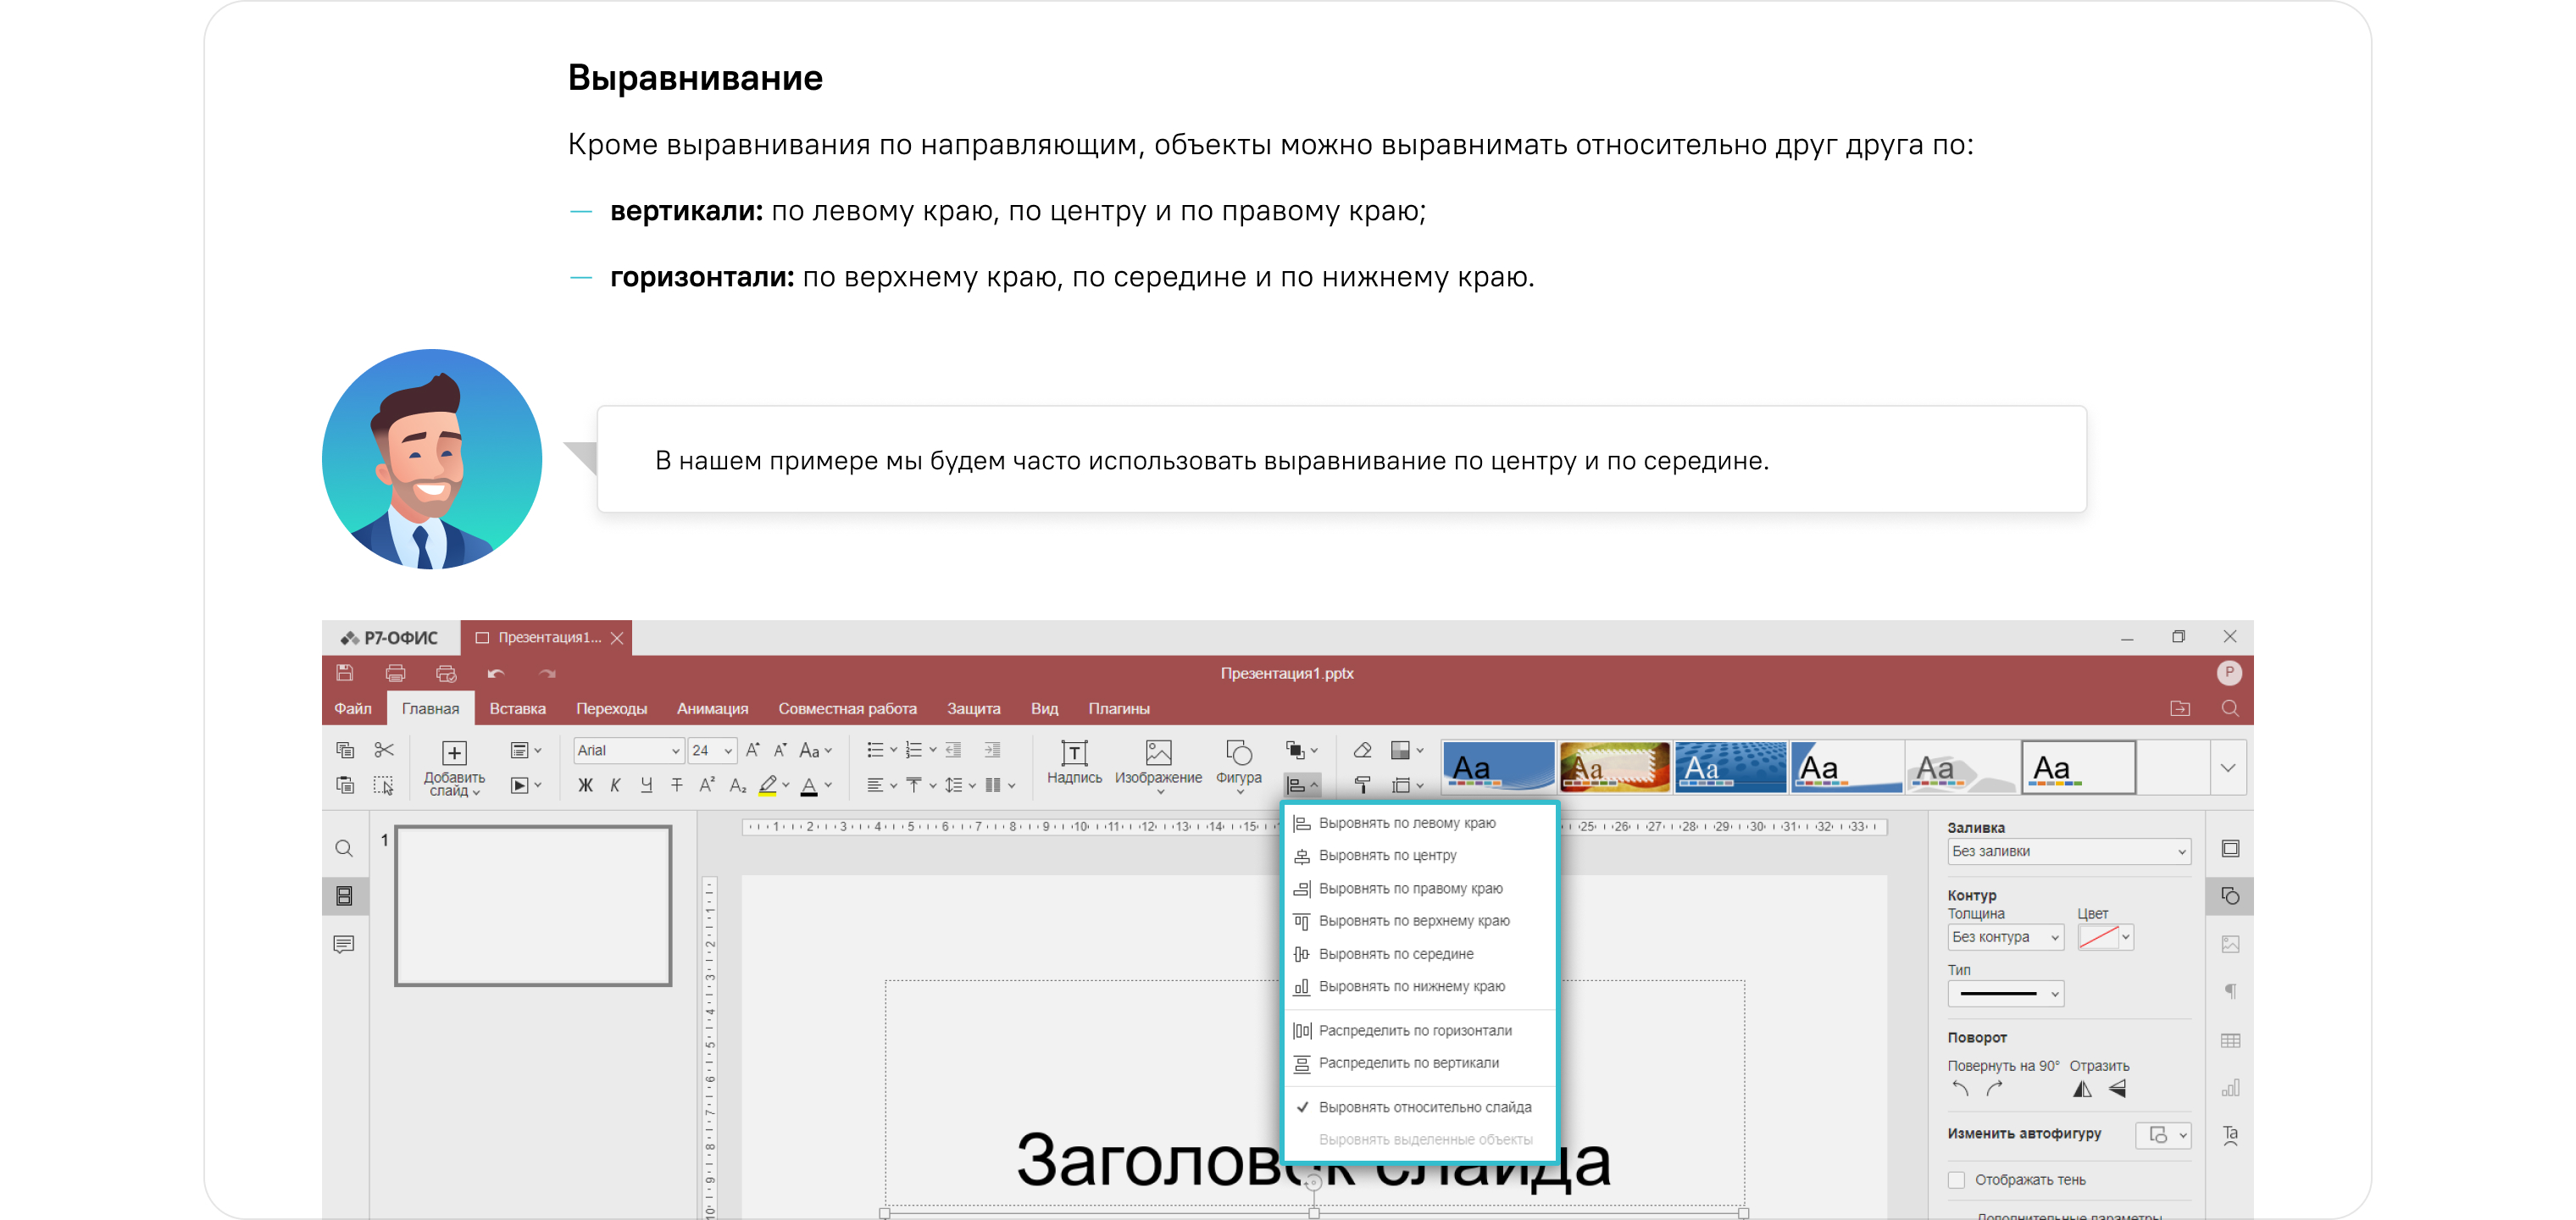This screenshot has height=1220, width=2576.
Task: Click Добавить слайд add slide icon
Action: click(x=454, y=755)
